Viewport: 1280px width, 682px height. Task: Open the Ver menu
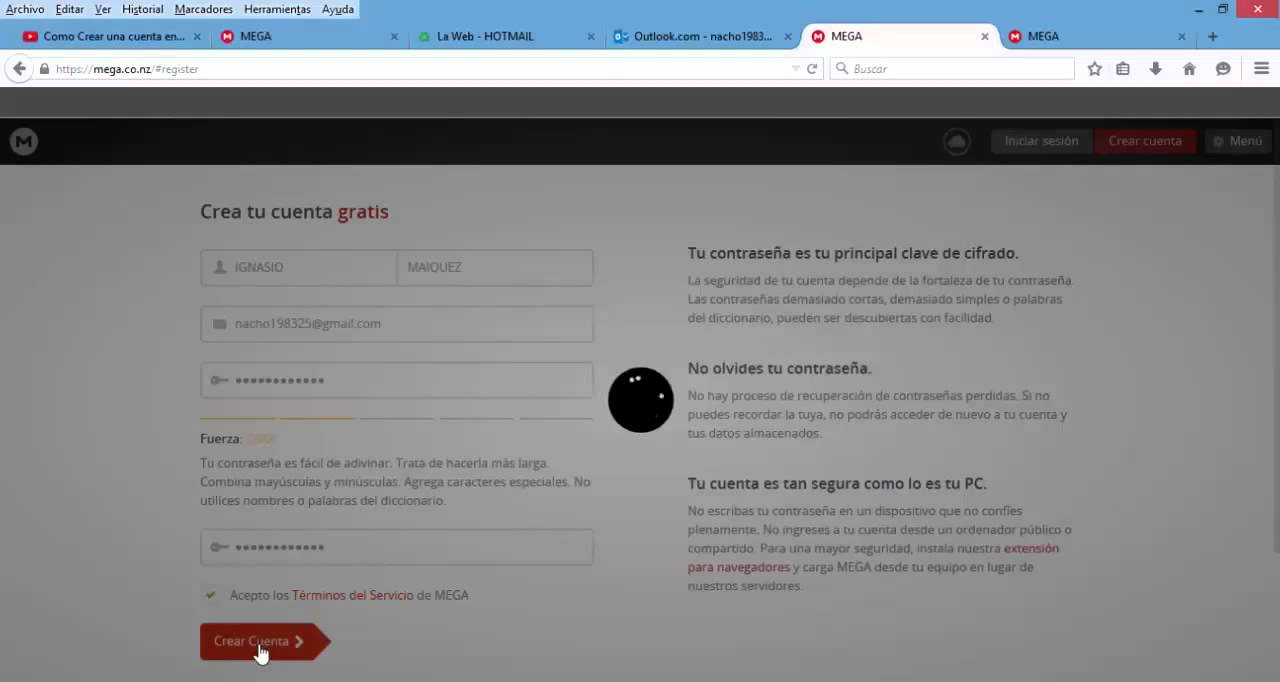point(103,9)
